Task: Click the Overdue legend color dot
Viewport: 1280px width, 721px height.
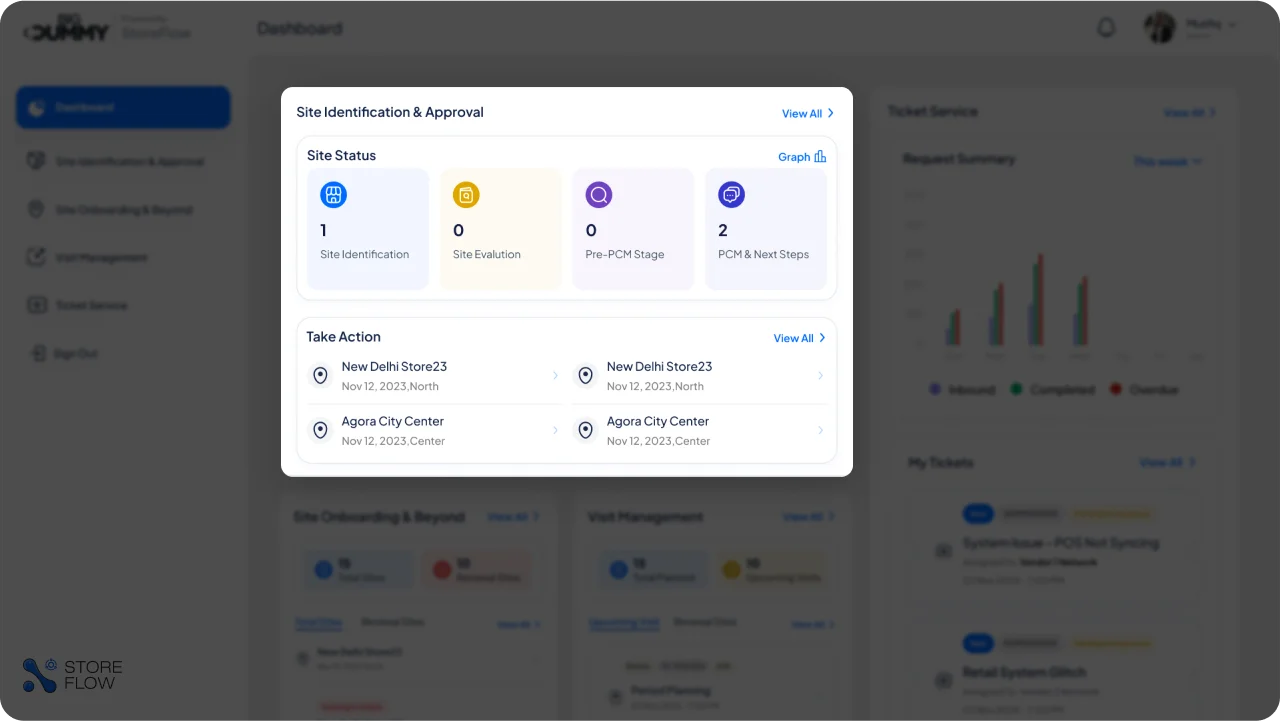Action: (x=1115, y=389)
